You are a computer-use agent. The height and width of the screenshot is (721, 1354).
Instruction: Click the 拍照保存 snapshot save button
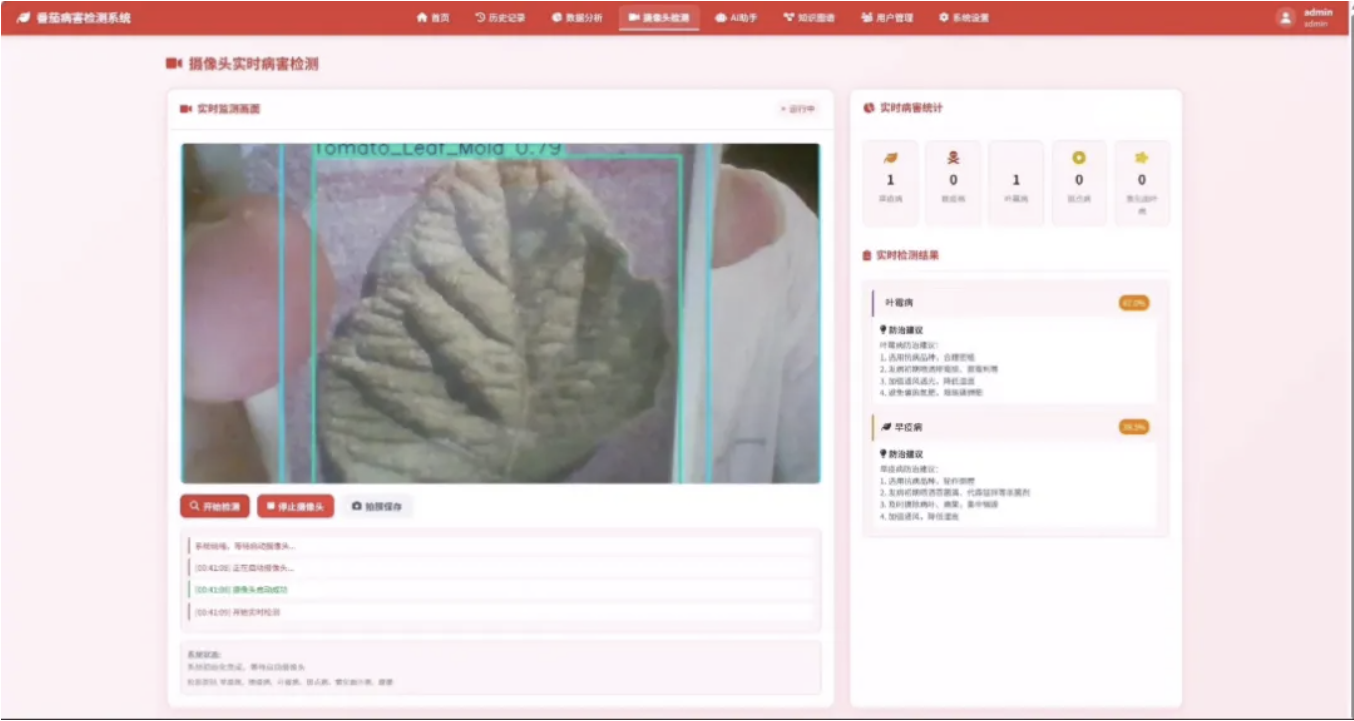(377, 507)
